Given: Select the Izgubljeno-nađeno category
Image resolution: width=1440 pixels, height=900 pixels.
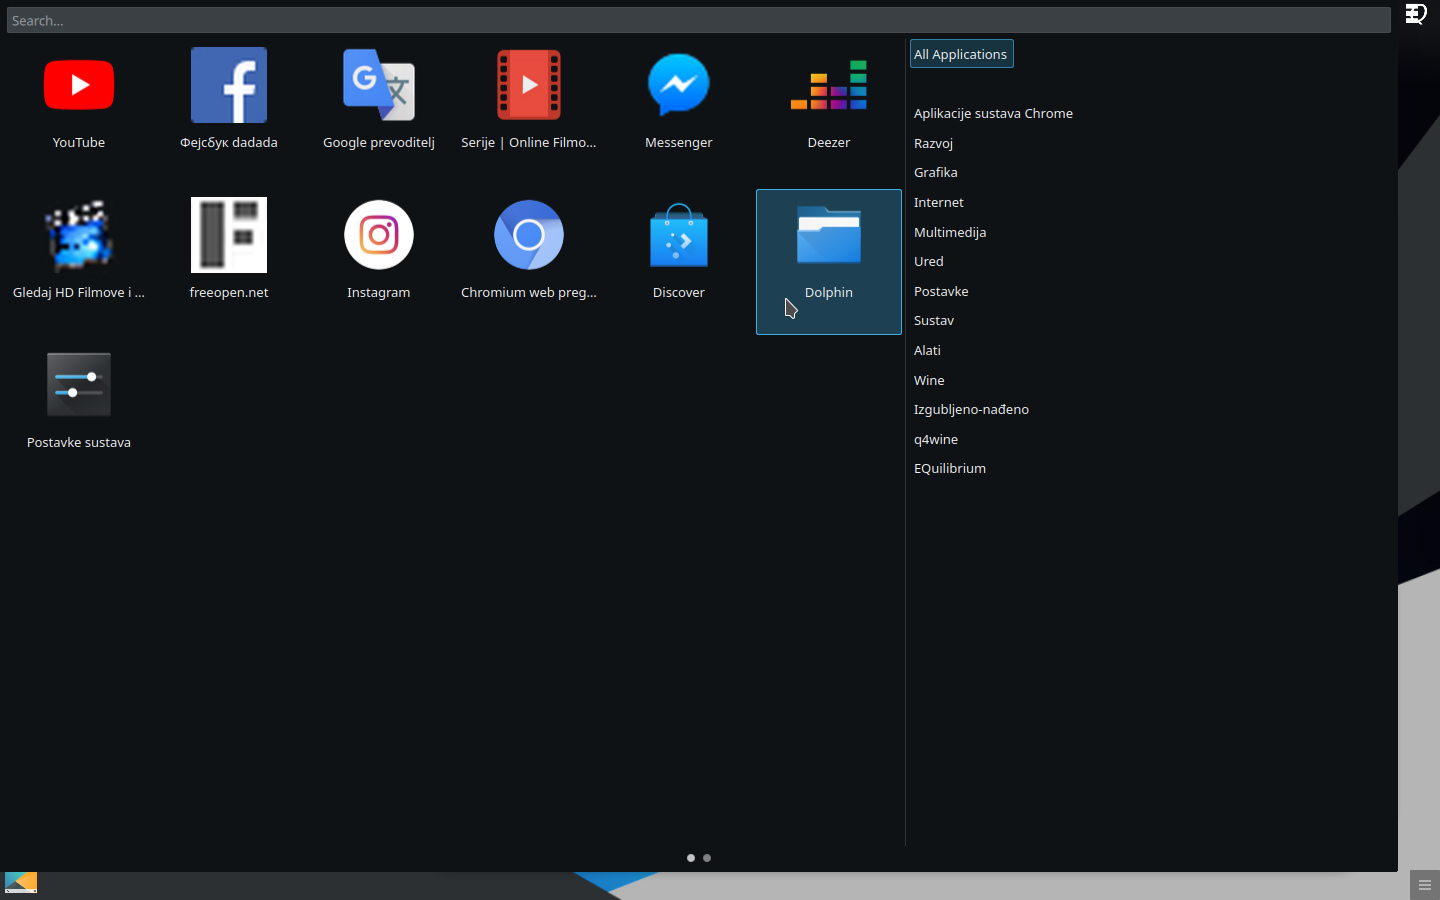Looking at the screenshot, I should [x=970, y=409].
